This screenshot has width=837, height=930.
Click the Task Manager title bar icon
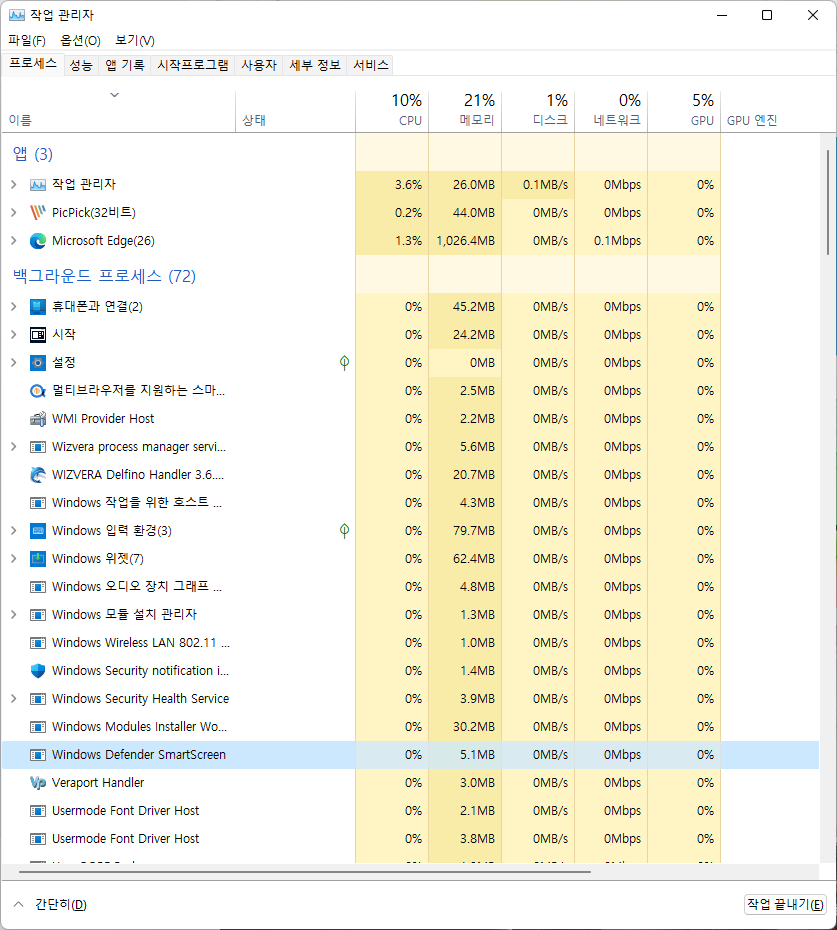pos(17,15)
